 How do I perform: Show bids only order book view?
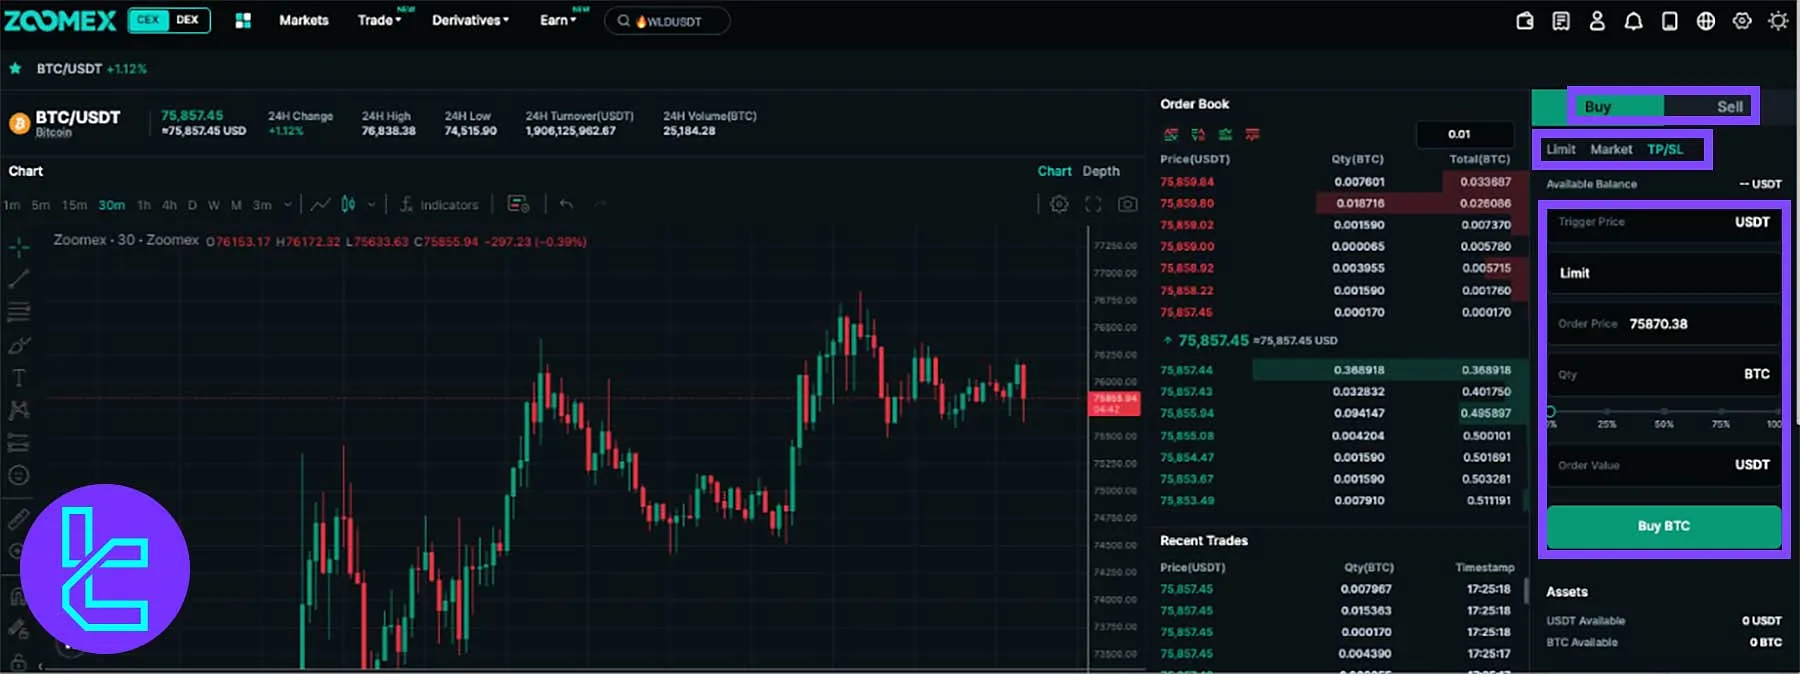pos(1225,134)
